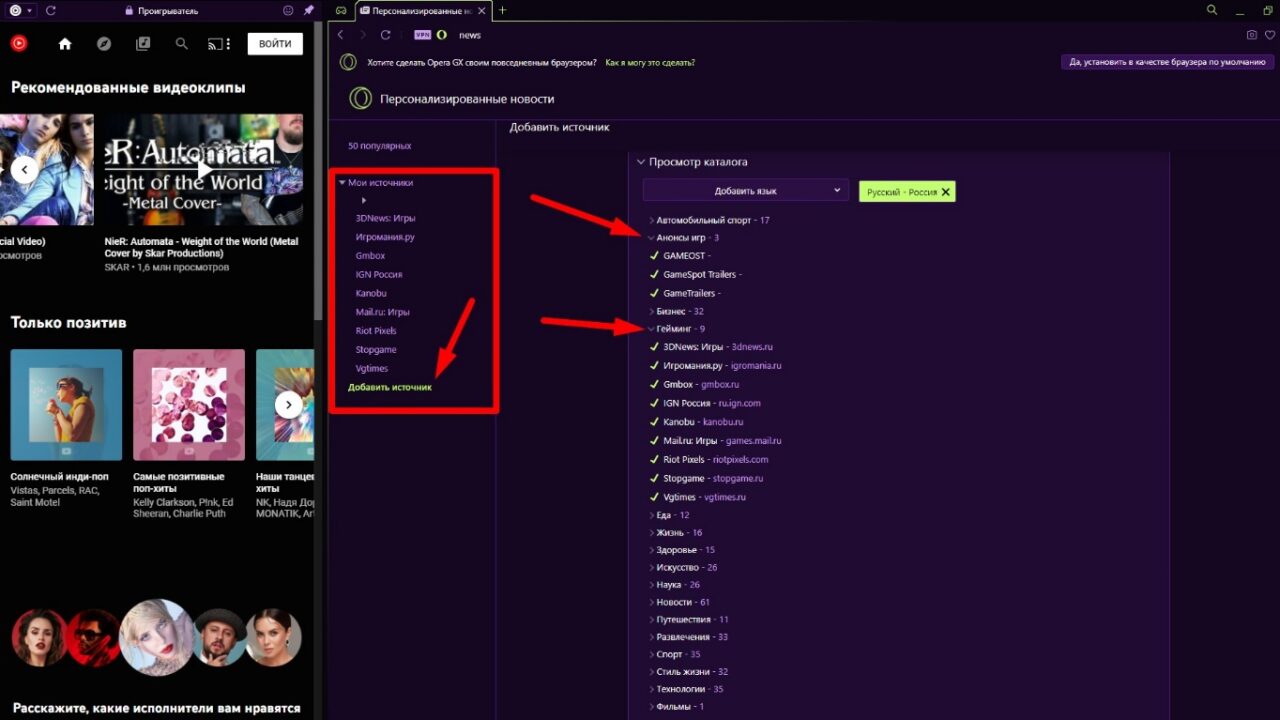Collapse the Анонсы игр category
The height and width of the screenshot is (720, 1280).
coord(651,238)
